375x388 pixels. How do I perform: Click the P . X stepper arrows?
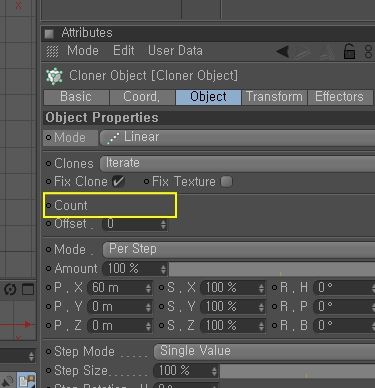point(148,288)
